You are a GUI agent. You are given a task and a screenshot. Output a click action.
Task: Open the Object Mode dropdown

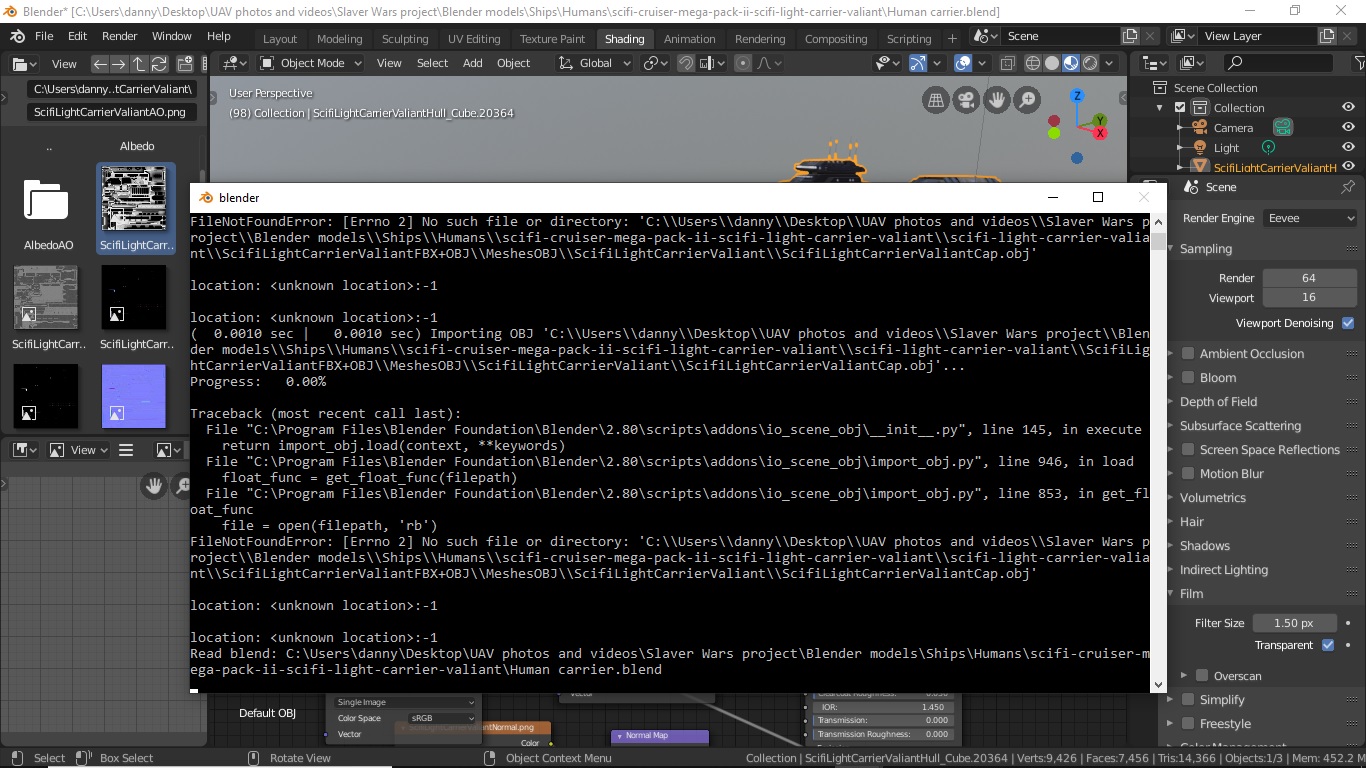click(x=312, y=63)
